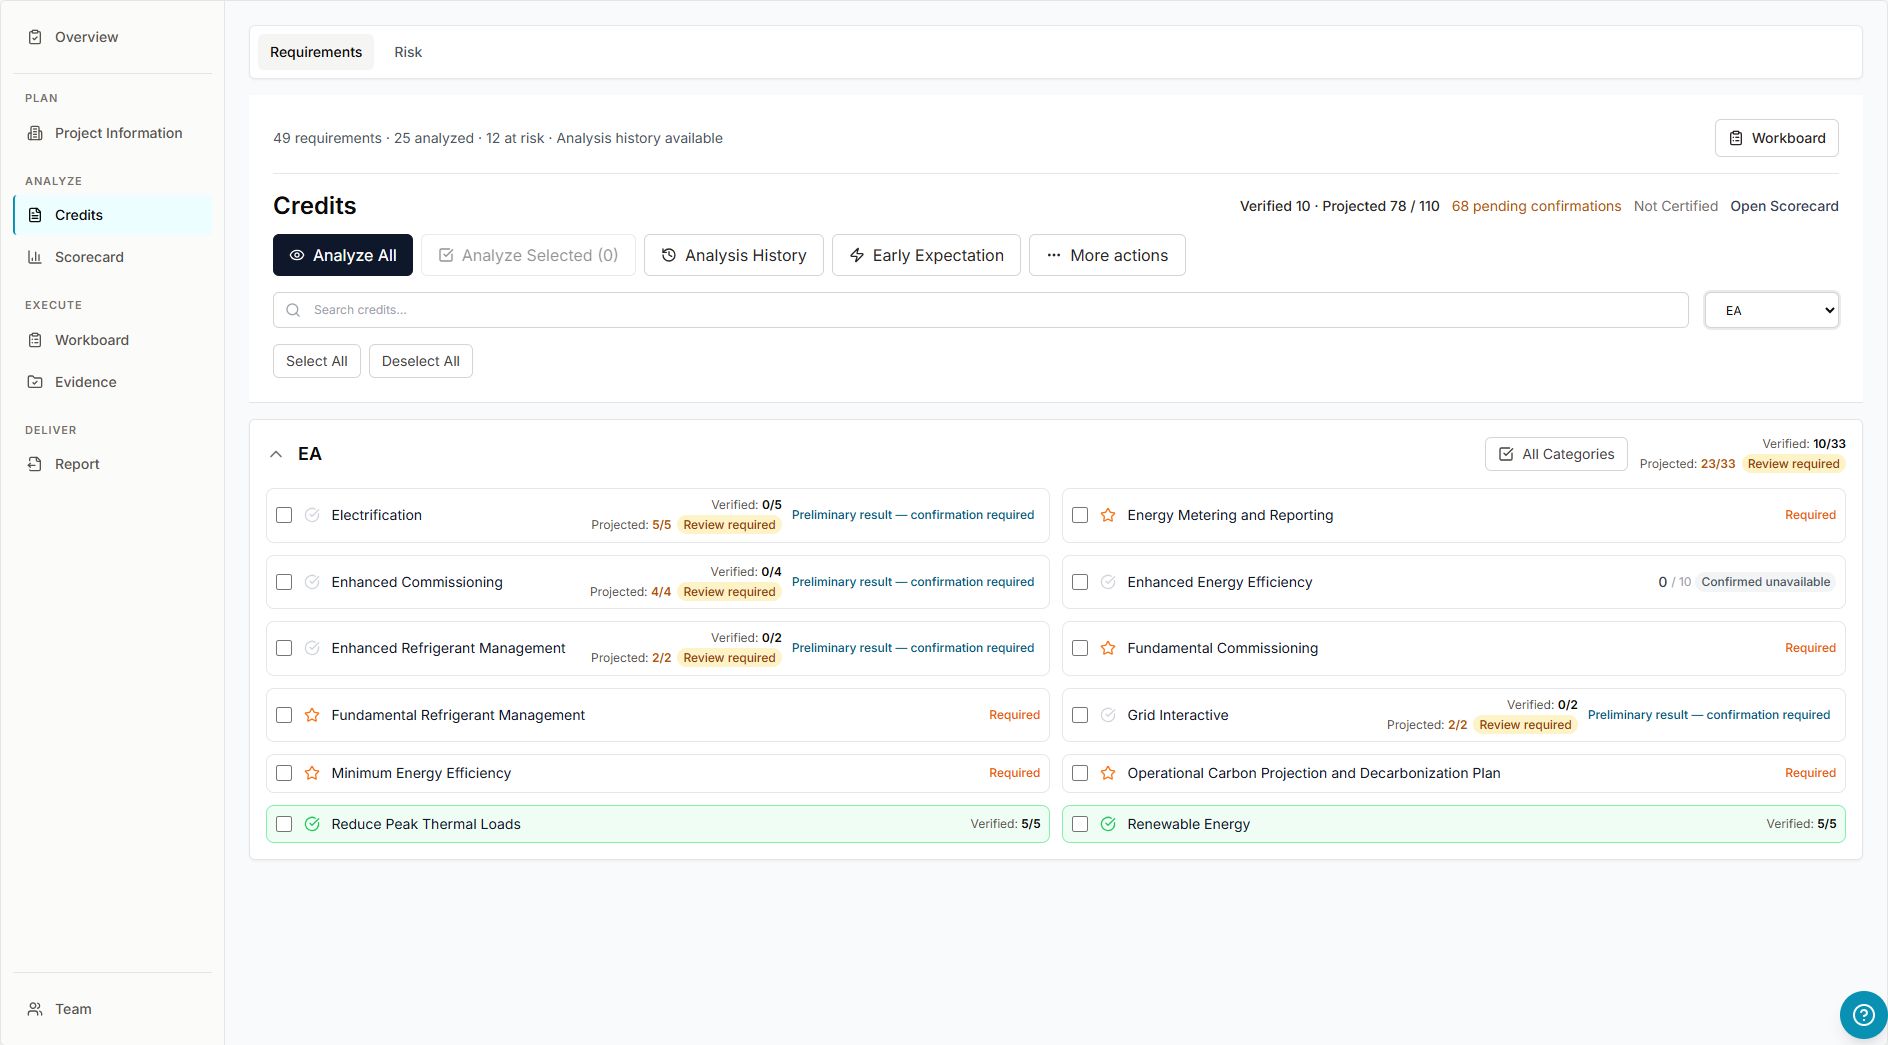Screen dimensions: 1888x1045
Task: Click the Report icon in the sidebar
Action: (x=35, y=464)
